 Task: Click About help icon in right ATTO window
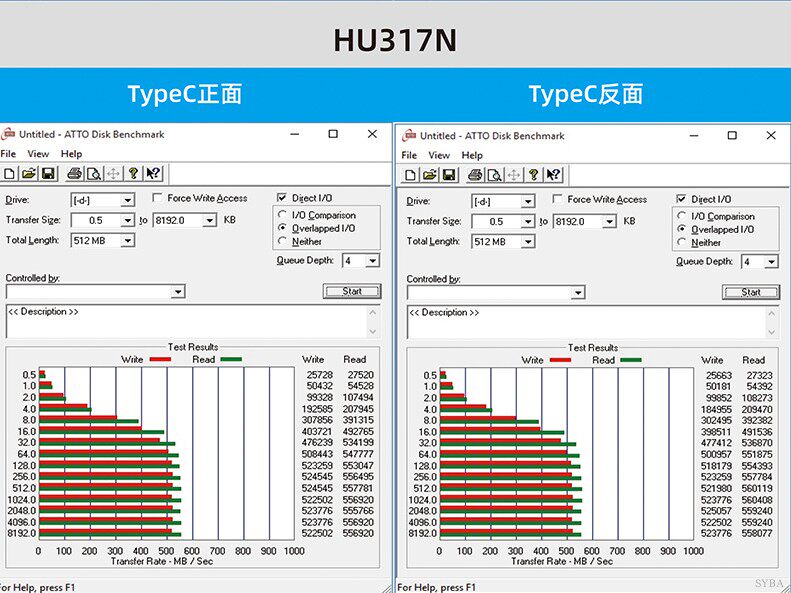tap(534, 175)
